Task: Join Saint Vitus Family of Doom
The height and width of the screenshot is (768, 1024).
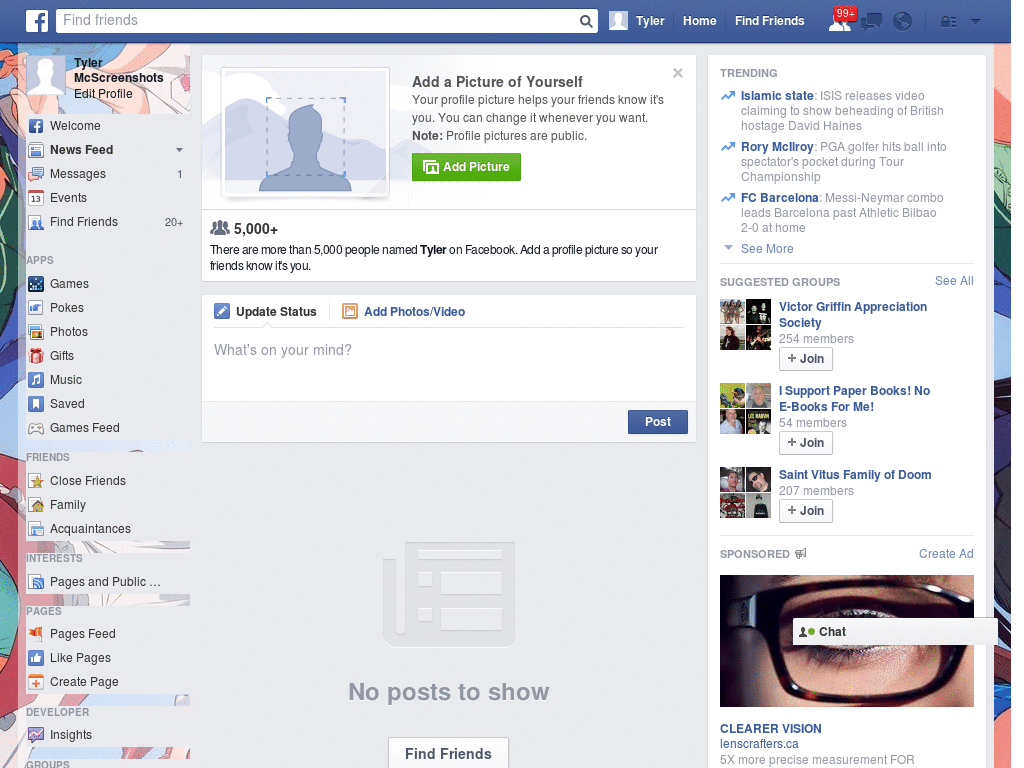Action: 806,511
